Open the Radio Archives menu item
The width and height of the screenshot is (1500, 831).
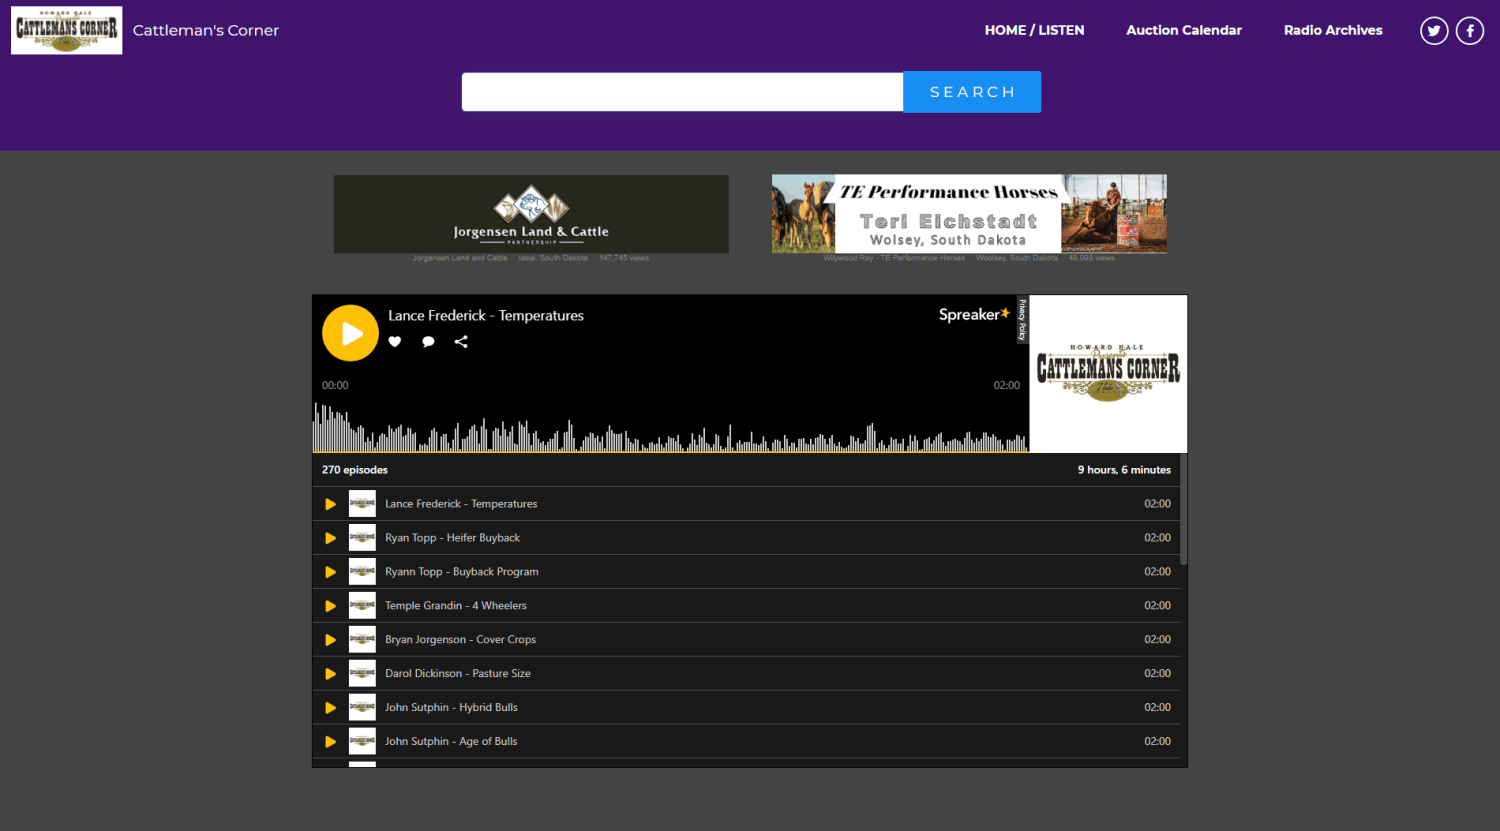pos(1333,30)
